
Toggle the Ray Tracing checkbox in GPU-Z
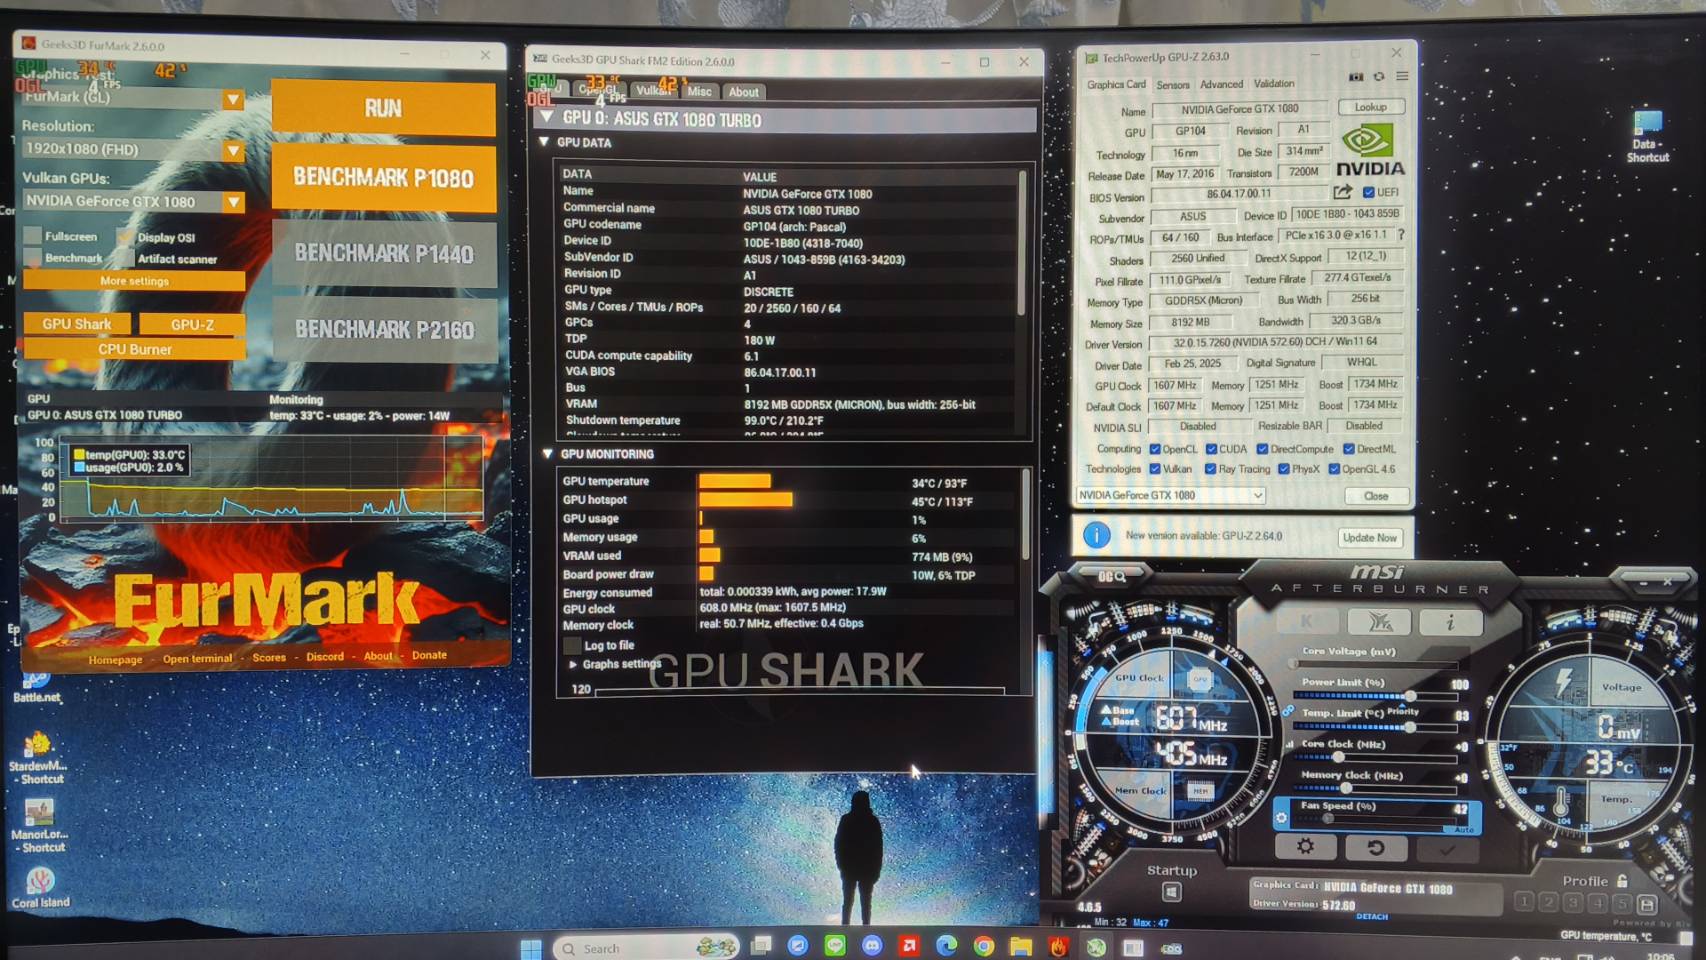tap(1210, 469)
